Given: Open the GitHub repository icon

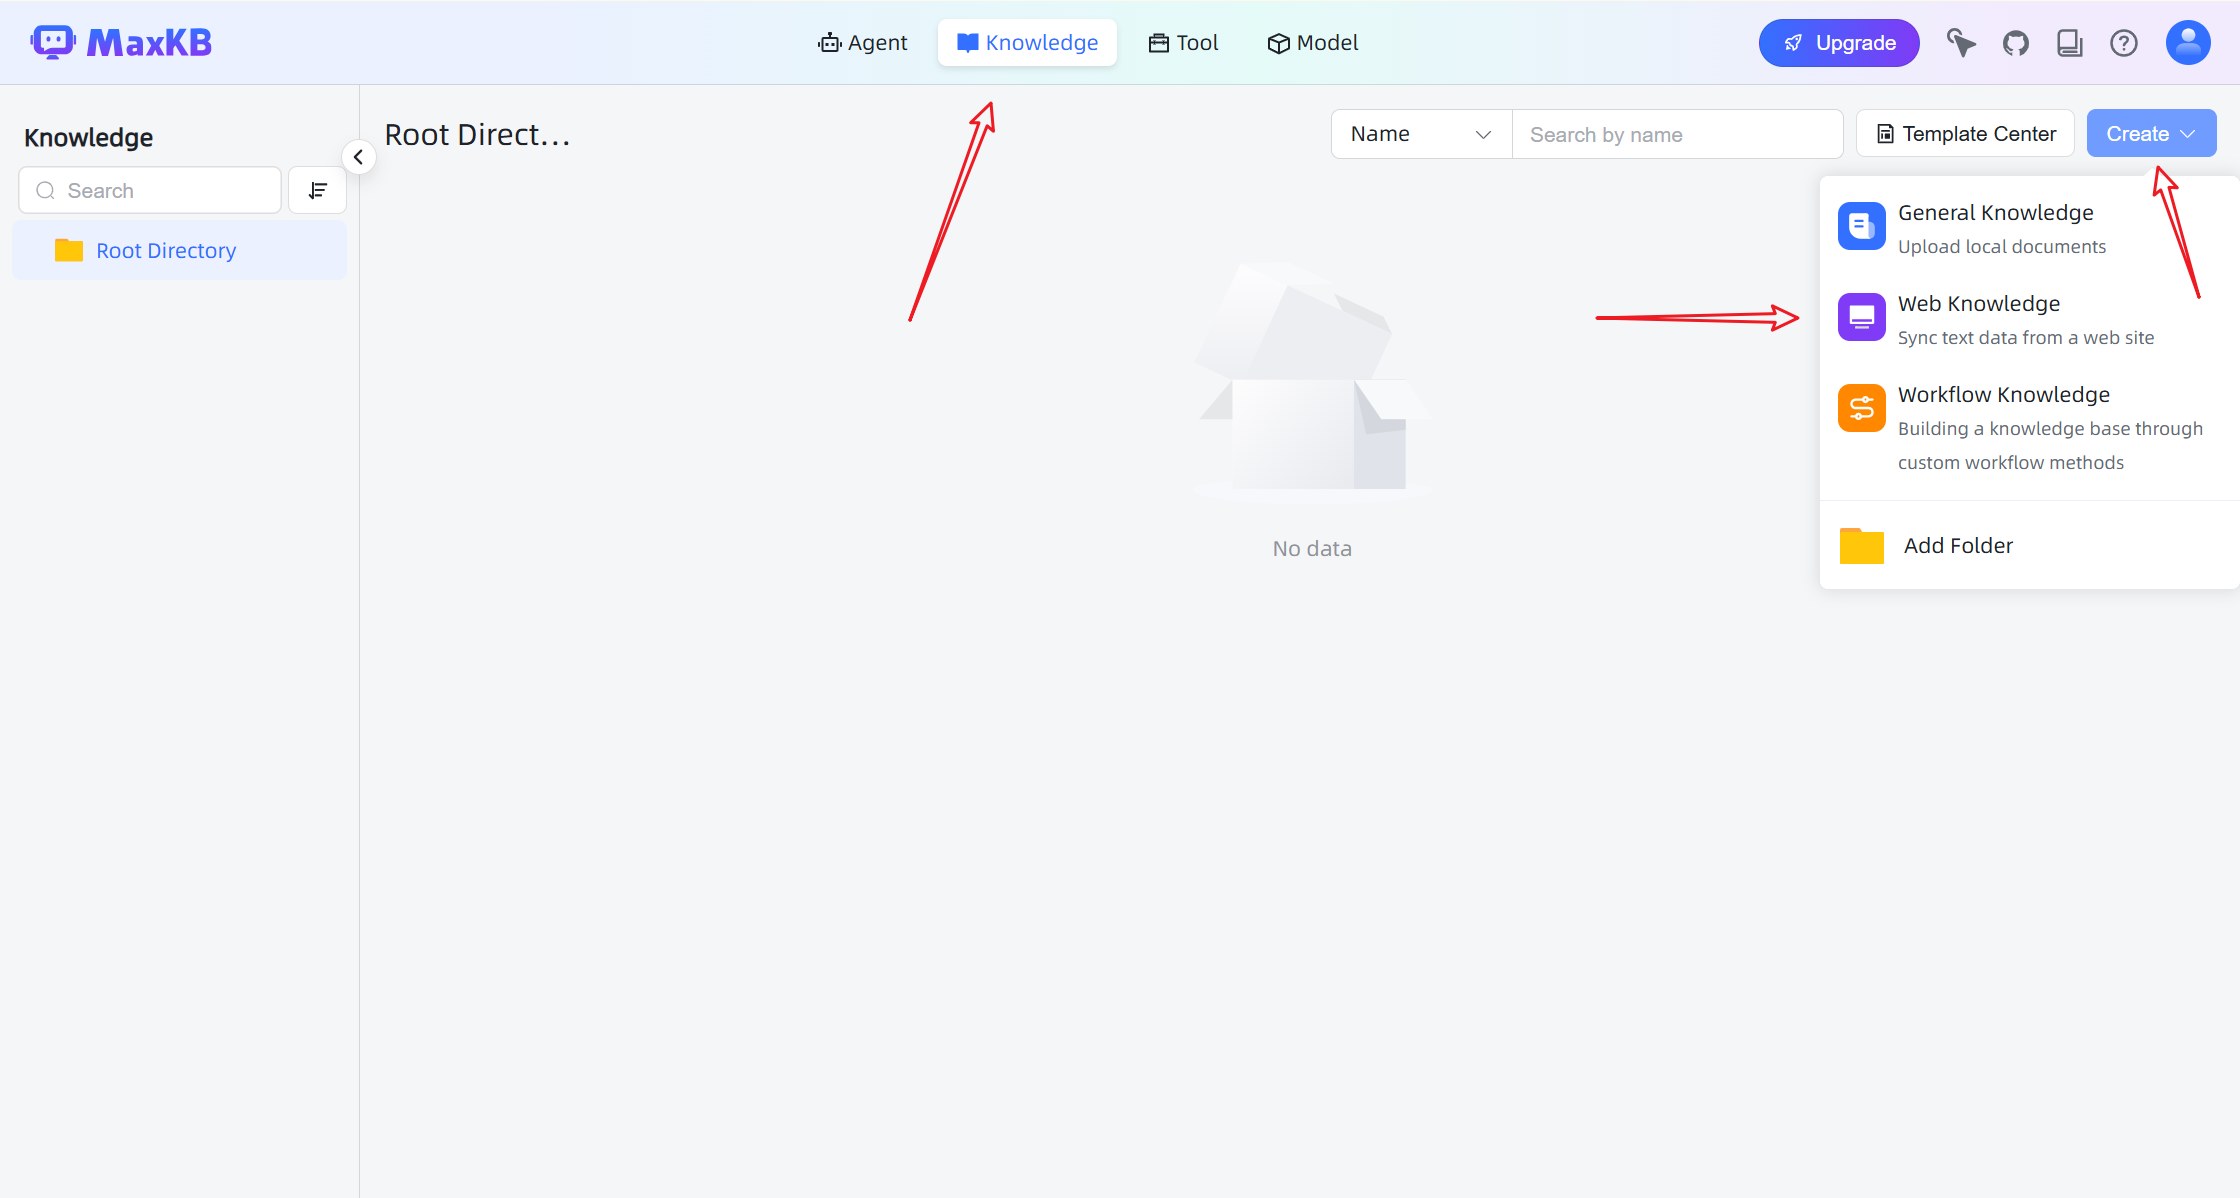Looking at the screenshot, I should click(x=2015, y=43).
